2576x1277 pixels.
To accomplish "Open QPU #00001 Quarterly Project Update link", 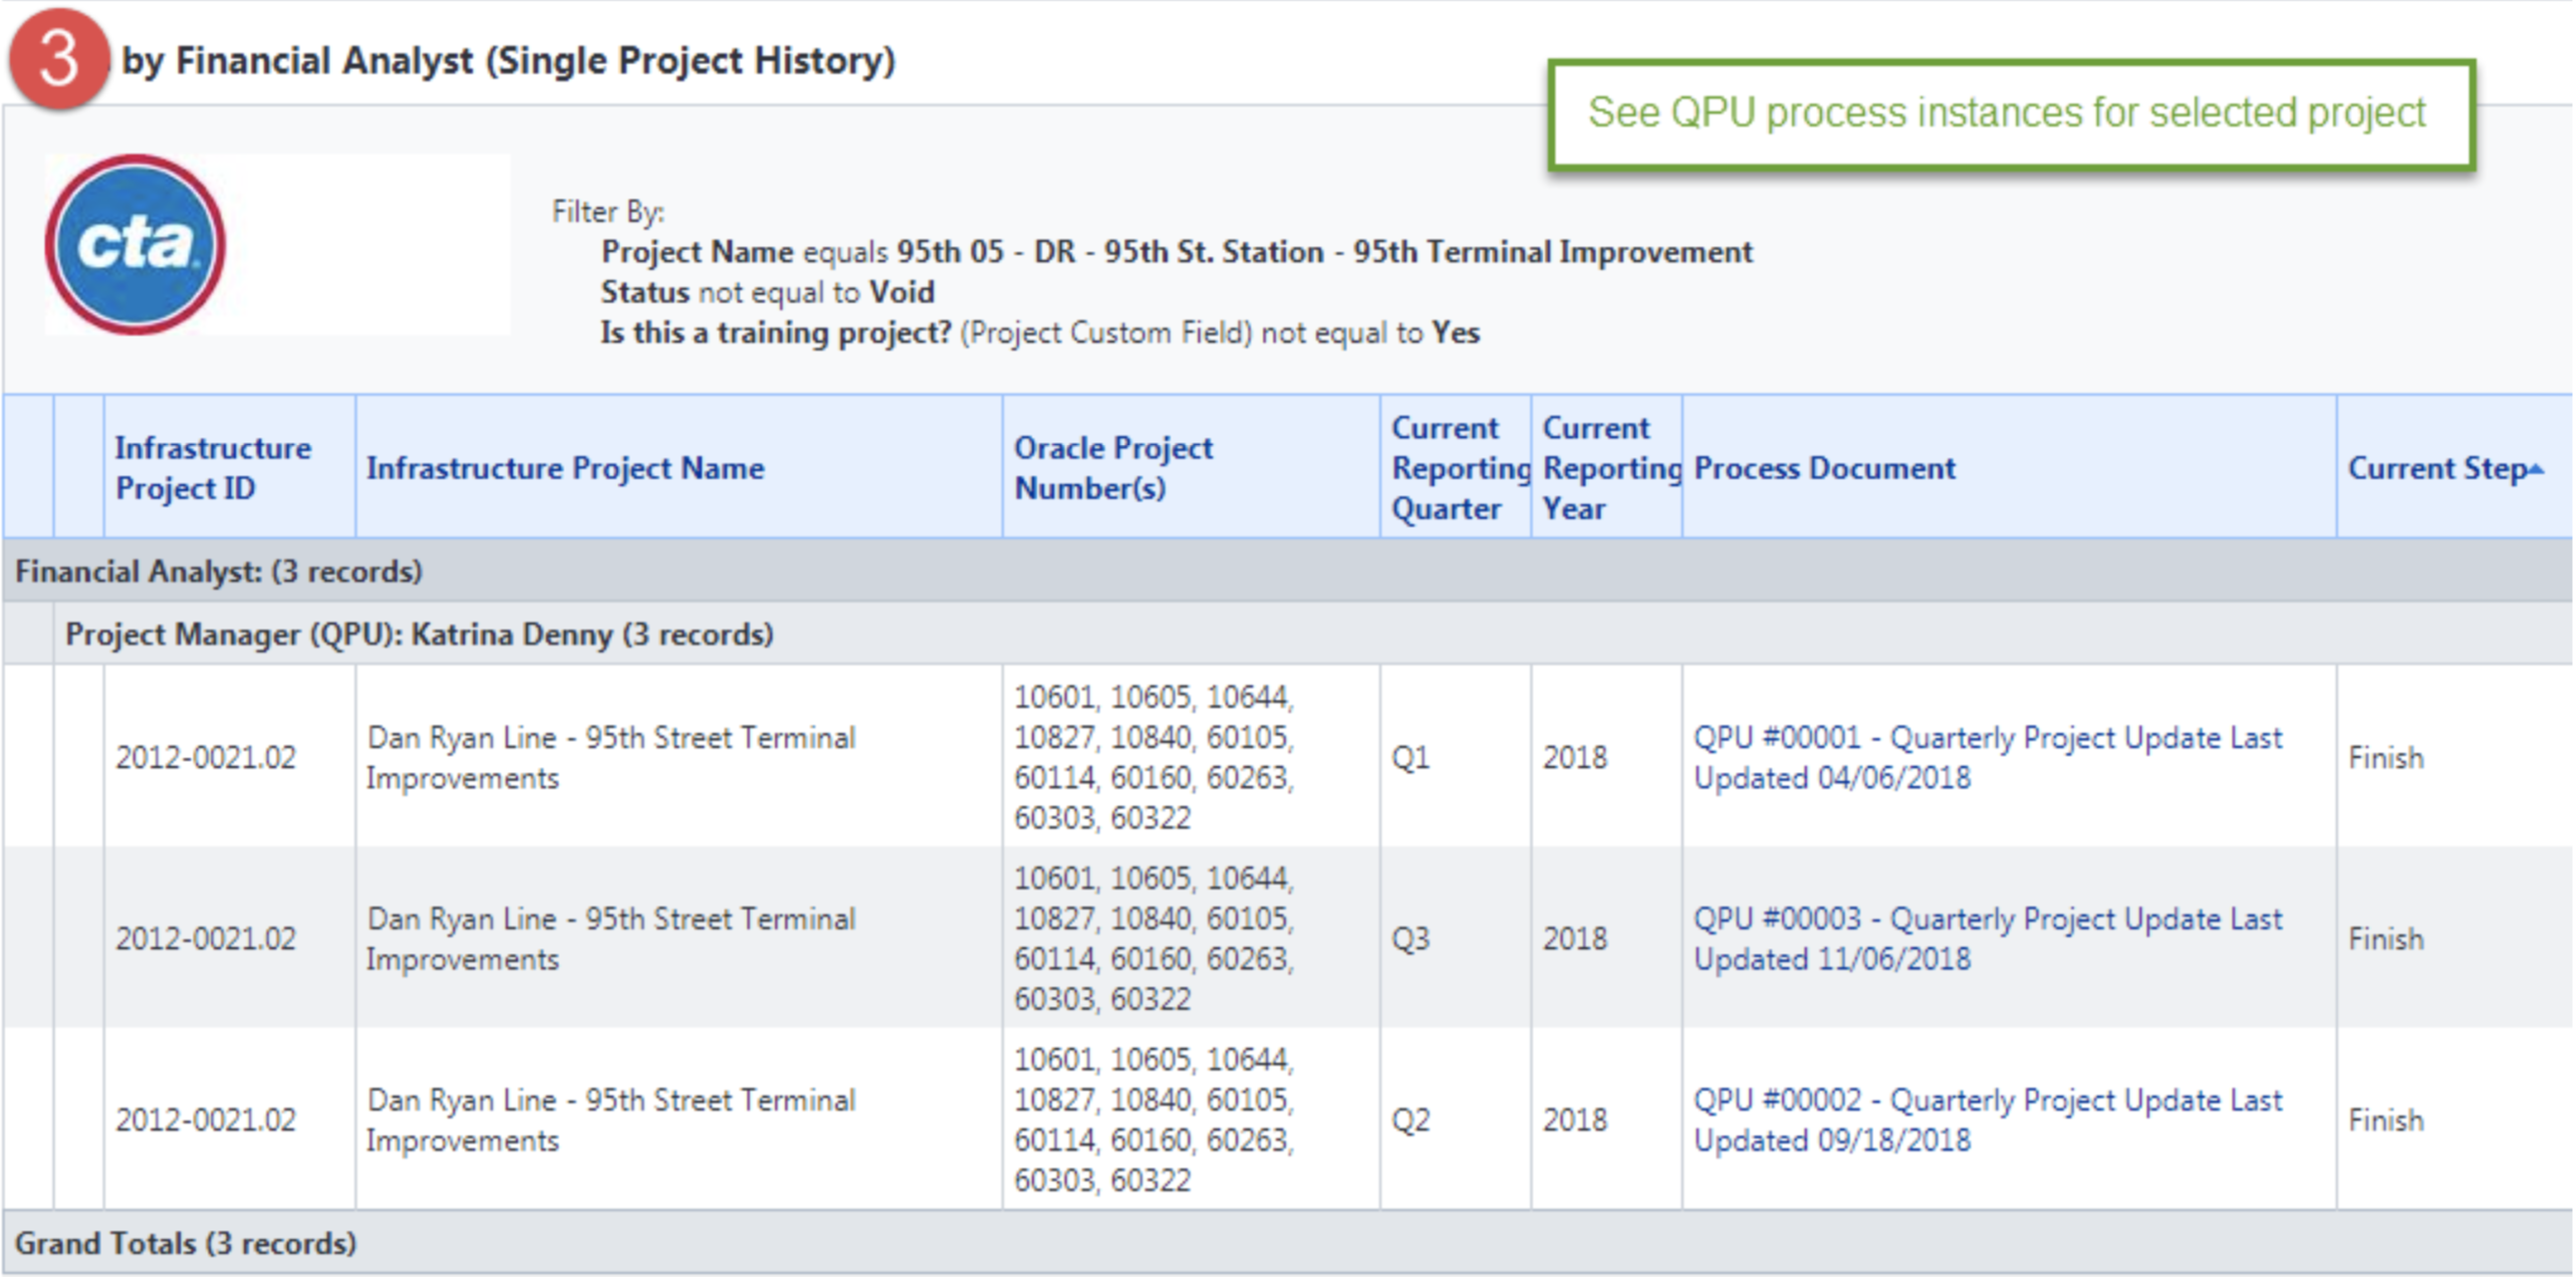I will pyautogui.click(x=1987, y=757).
